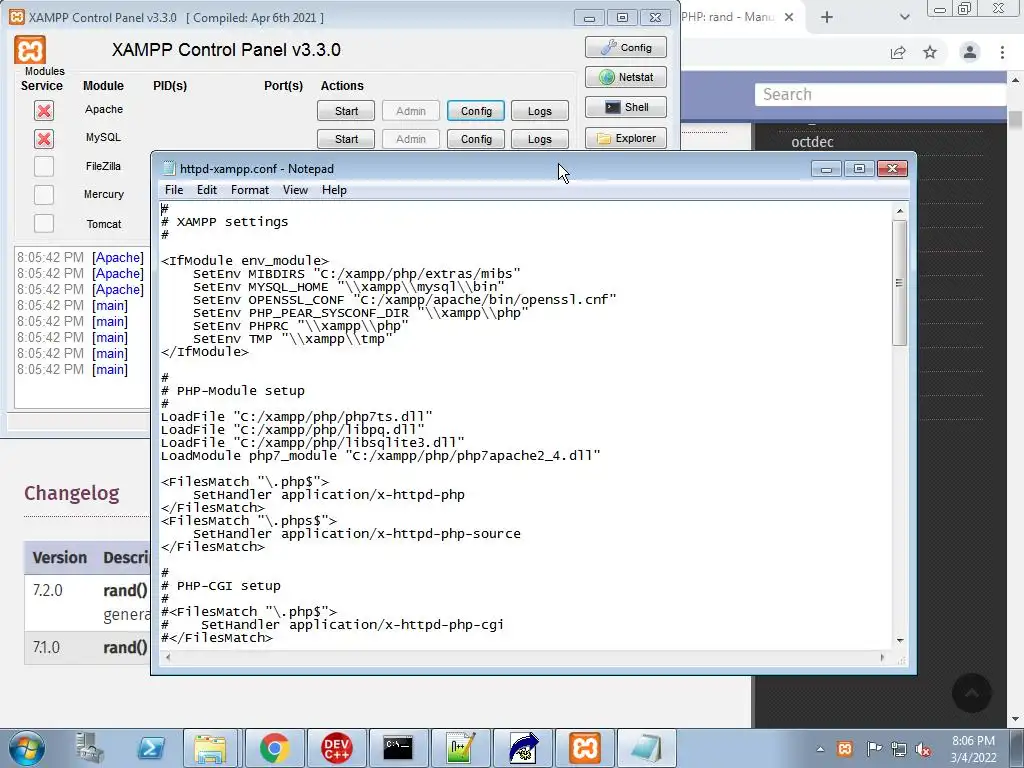Open File Explorer from the taskbar
Viewport: 1024px width, 768px height.
[210, 748]
